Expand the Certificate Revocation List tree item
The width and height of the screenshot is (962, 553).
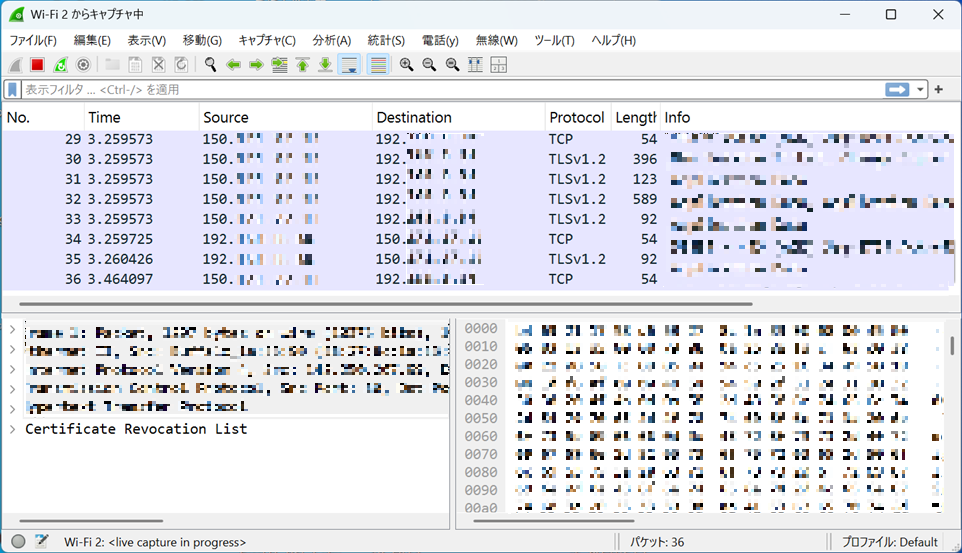(x=12, y=429)
